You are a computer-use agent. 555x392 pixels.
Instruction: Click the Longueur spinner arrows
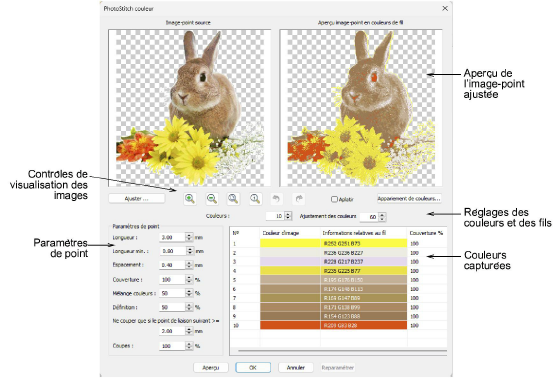click(x=189, y=237)
